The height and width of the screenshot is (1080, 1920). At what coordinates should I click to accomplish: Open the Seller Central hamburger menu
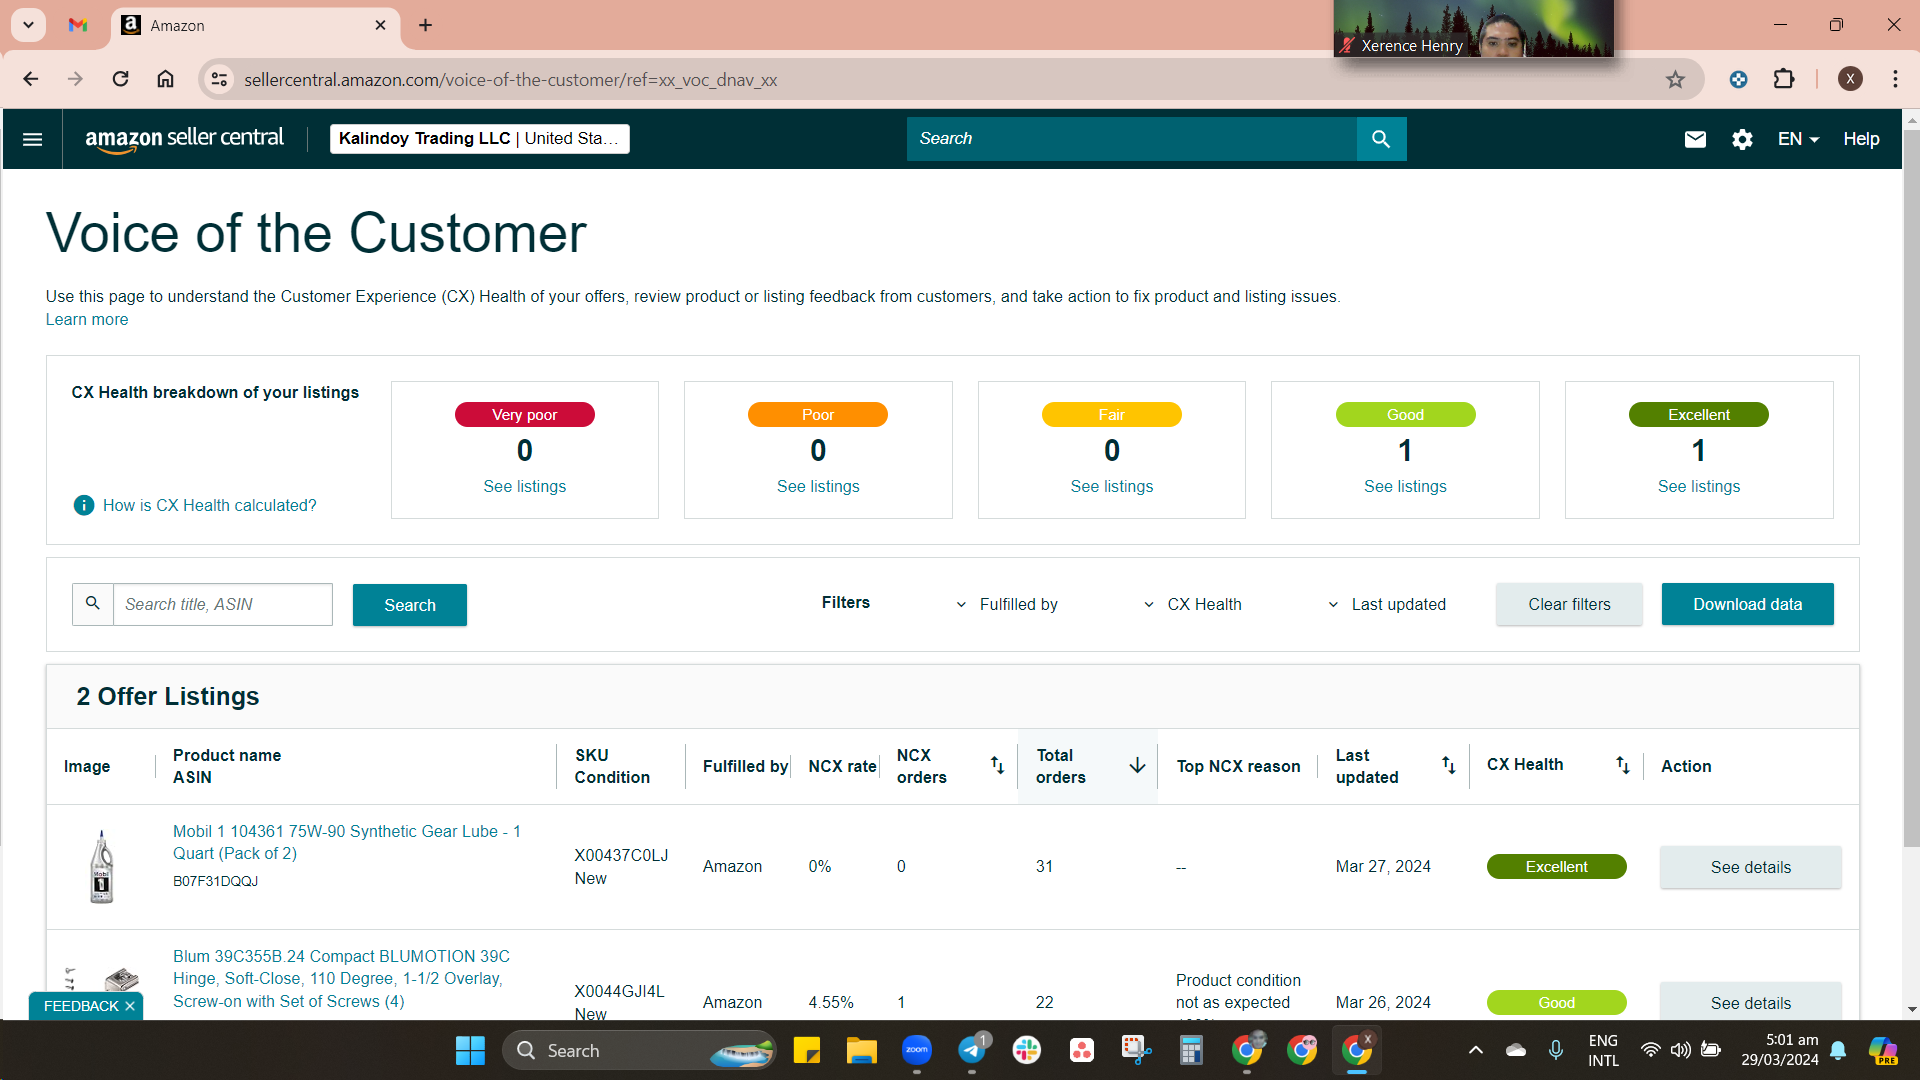pos(32,139)
